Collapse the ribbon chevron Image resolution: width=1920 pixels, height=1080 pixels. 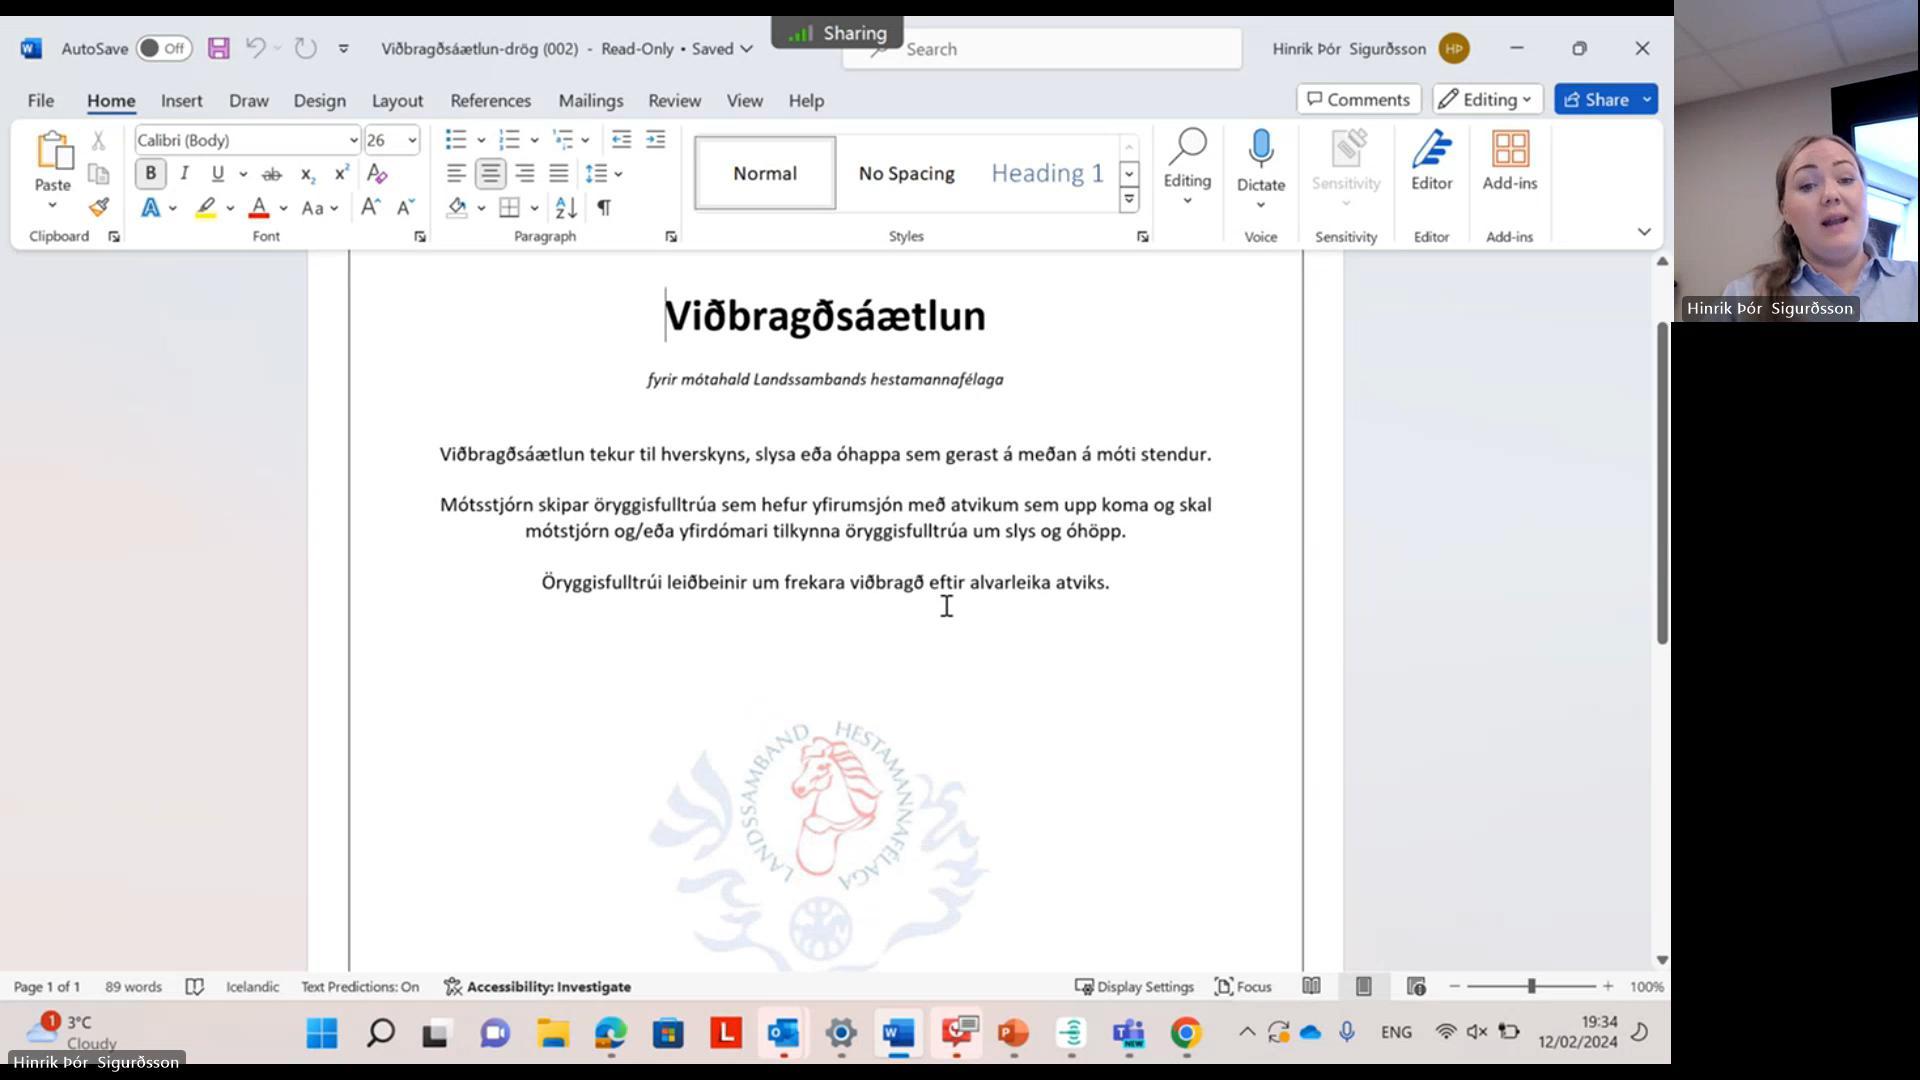coord(1644,232)
